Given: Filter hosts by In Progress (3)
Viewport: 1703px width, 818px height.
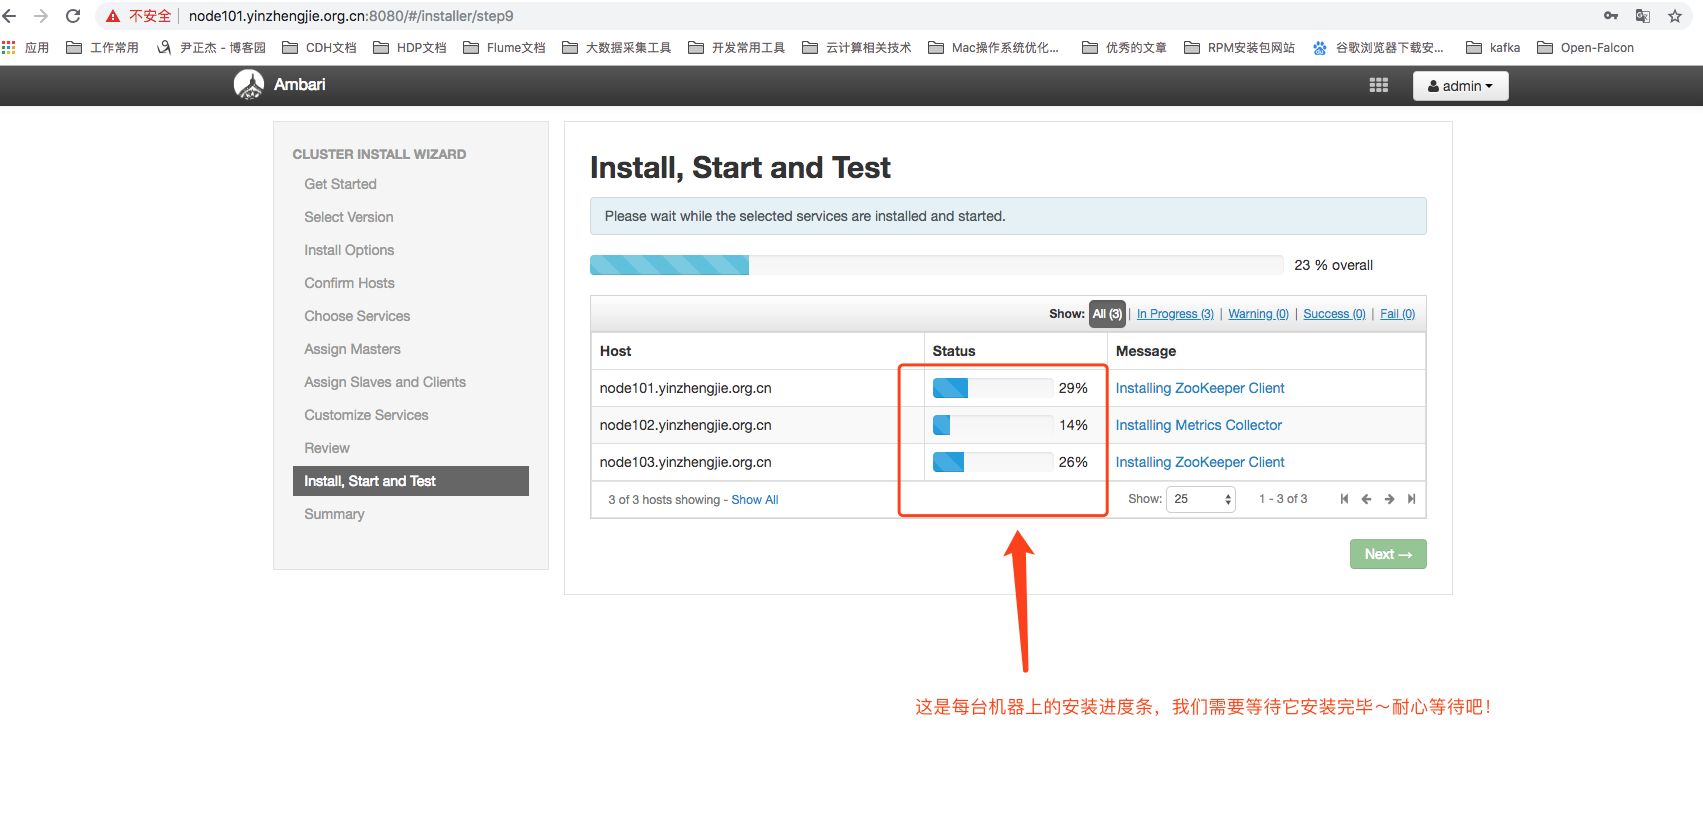Looking at the screenshot, I should point(1175,314).
